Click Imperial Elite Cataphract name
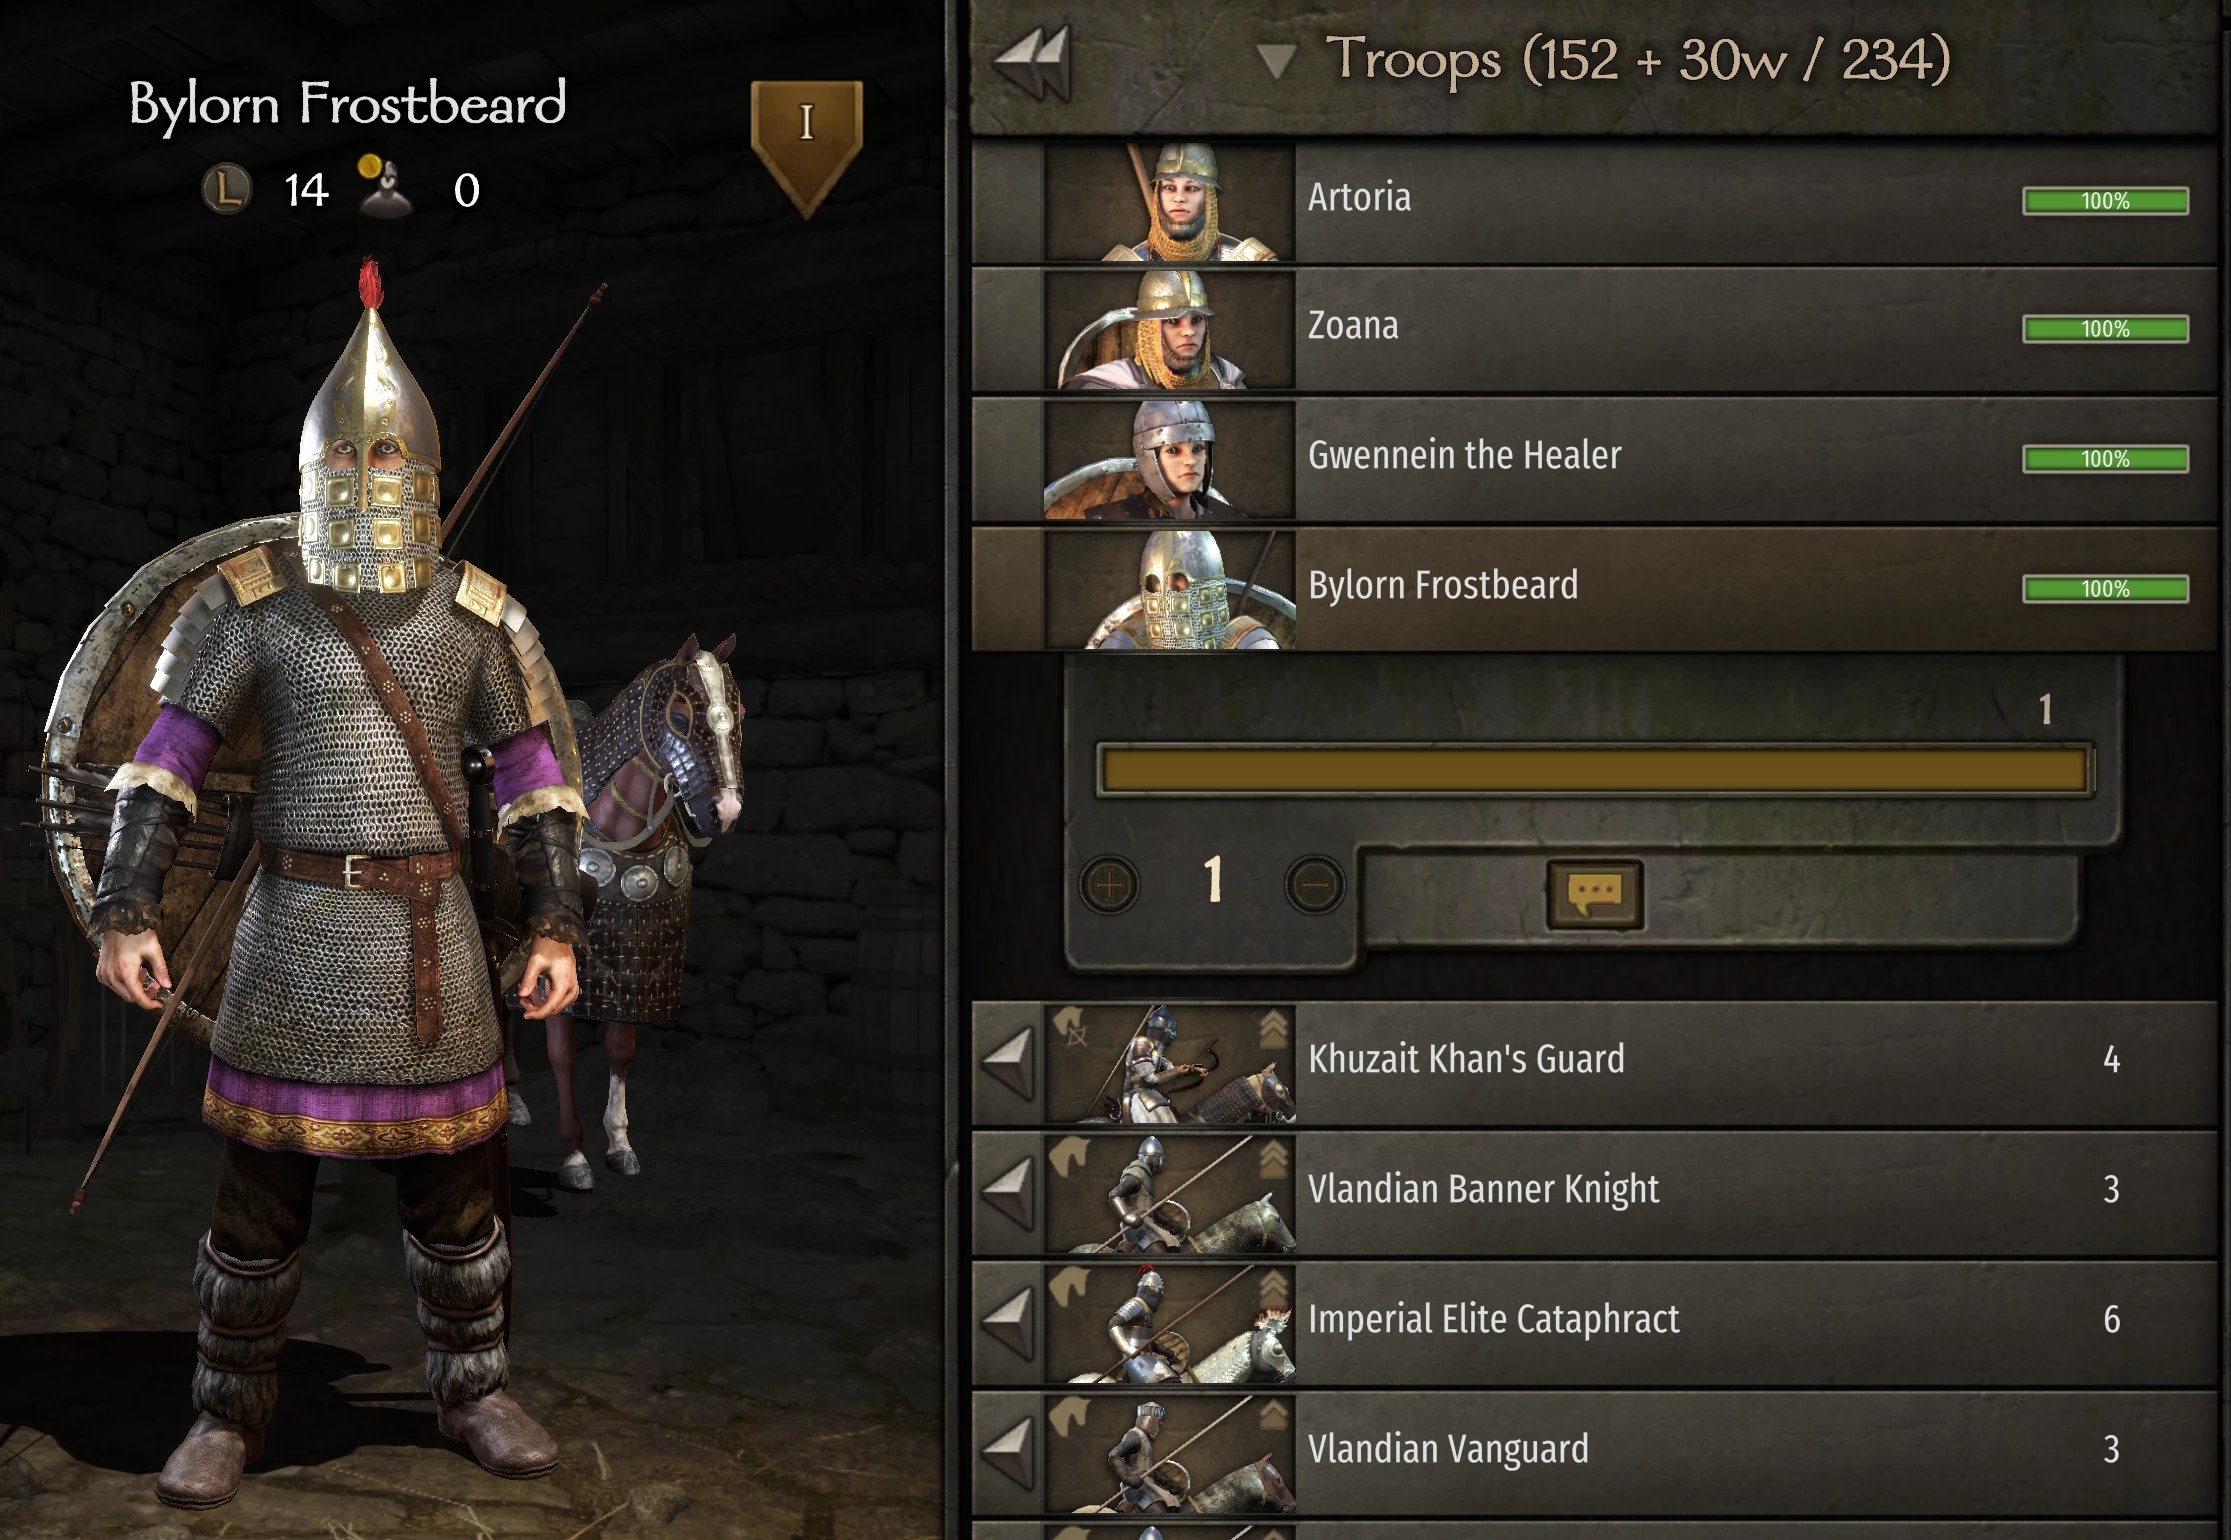The height and width of the screenshot is (1540, 2231). tap(1493, 1320)
